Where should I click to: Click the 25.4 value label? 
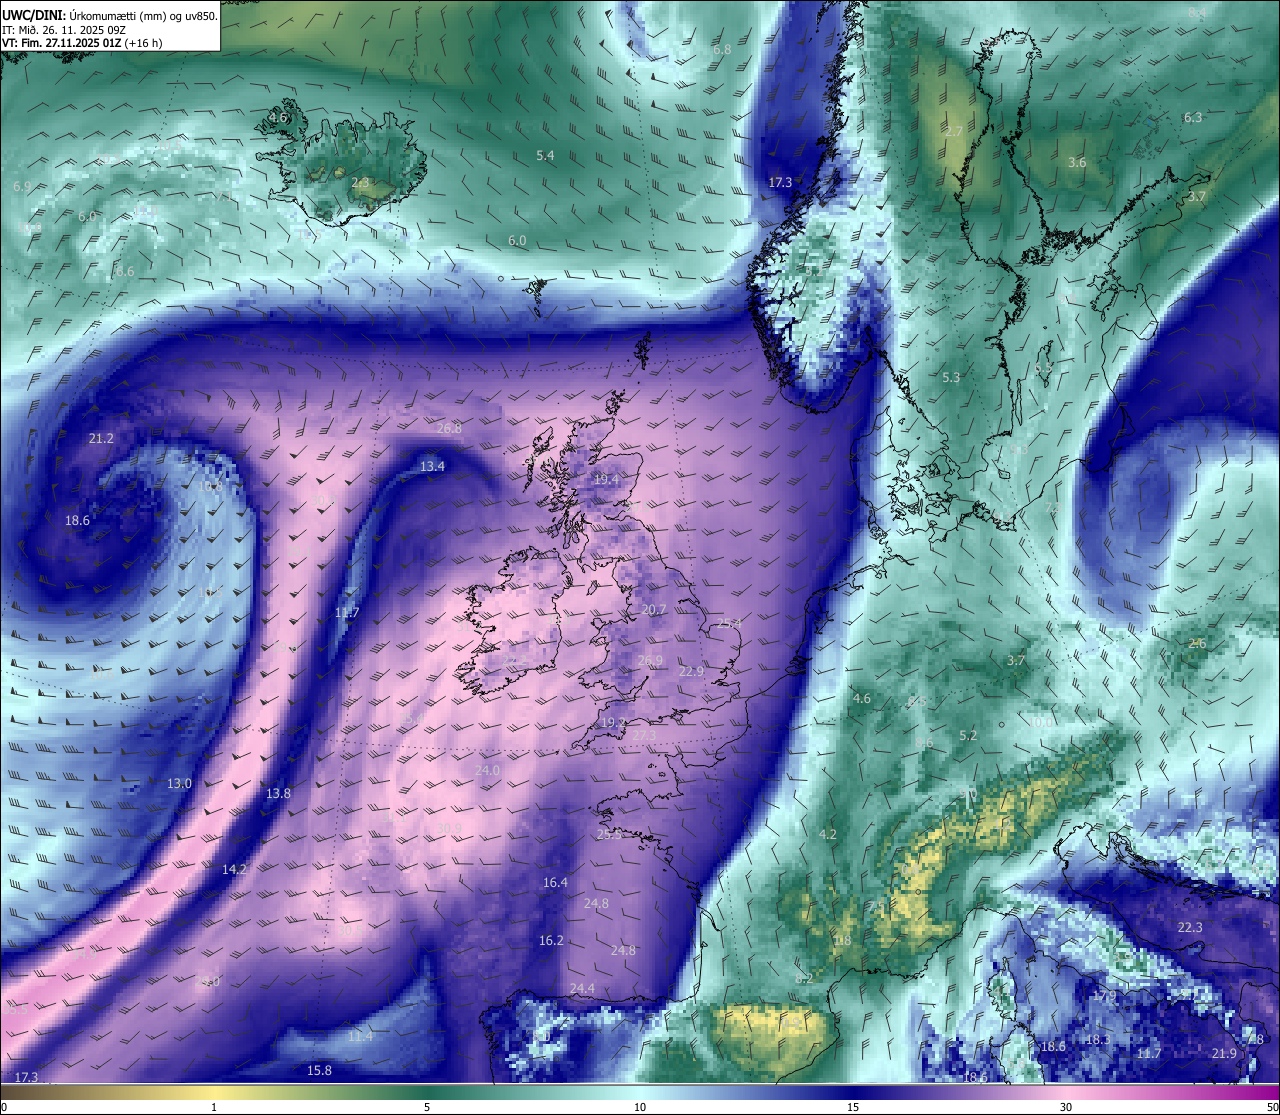coord(729,624)
